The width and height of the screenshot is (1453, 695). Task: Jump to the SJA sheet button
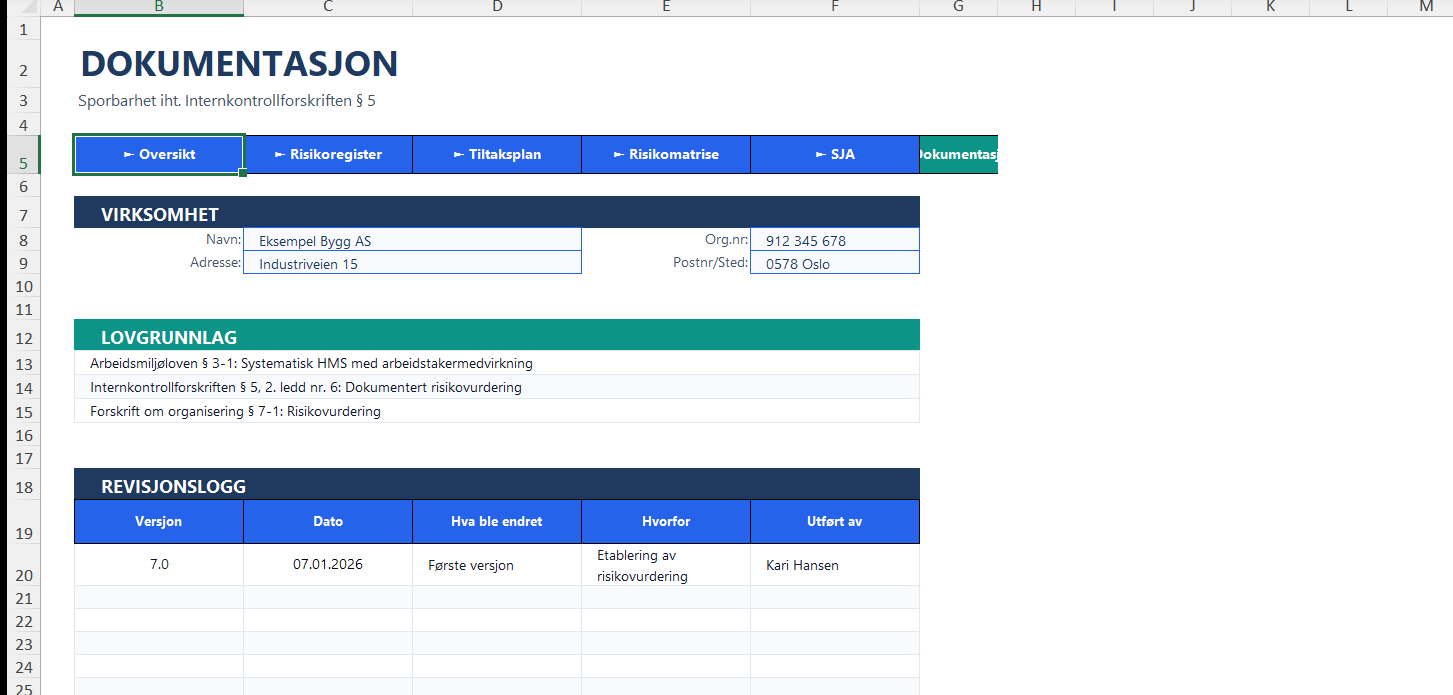(834, 155)
